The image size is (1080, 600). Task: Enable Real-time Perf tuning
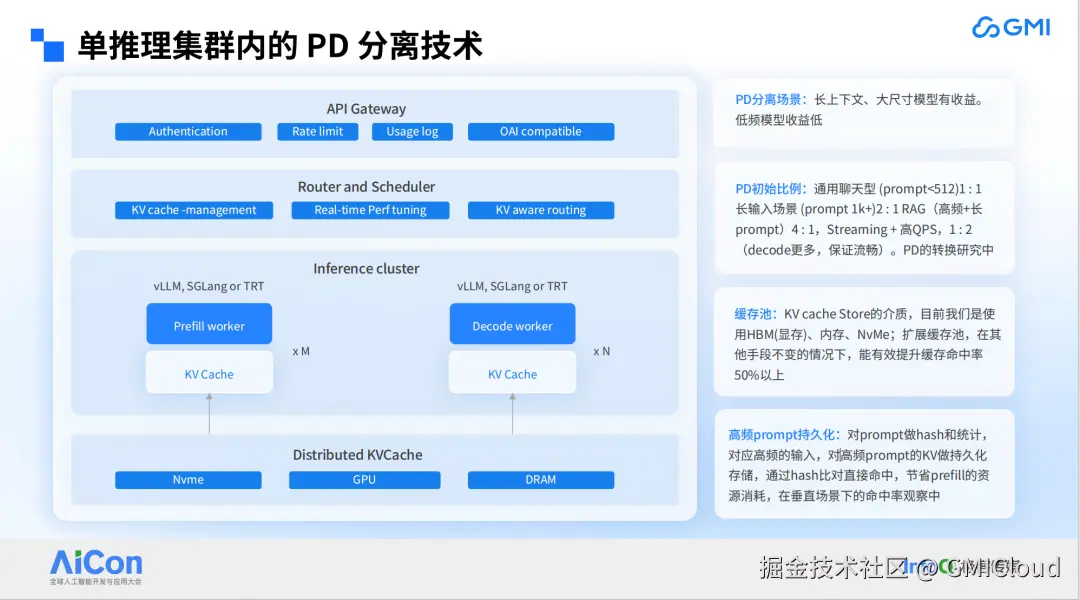(370, 210)
